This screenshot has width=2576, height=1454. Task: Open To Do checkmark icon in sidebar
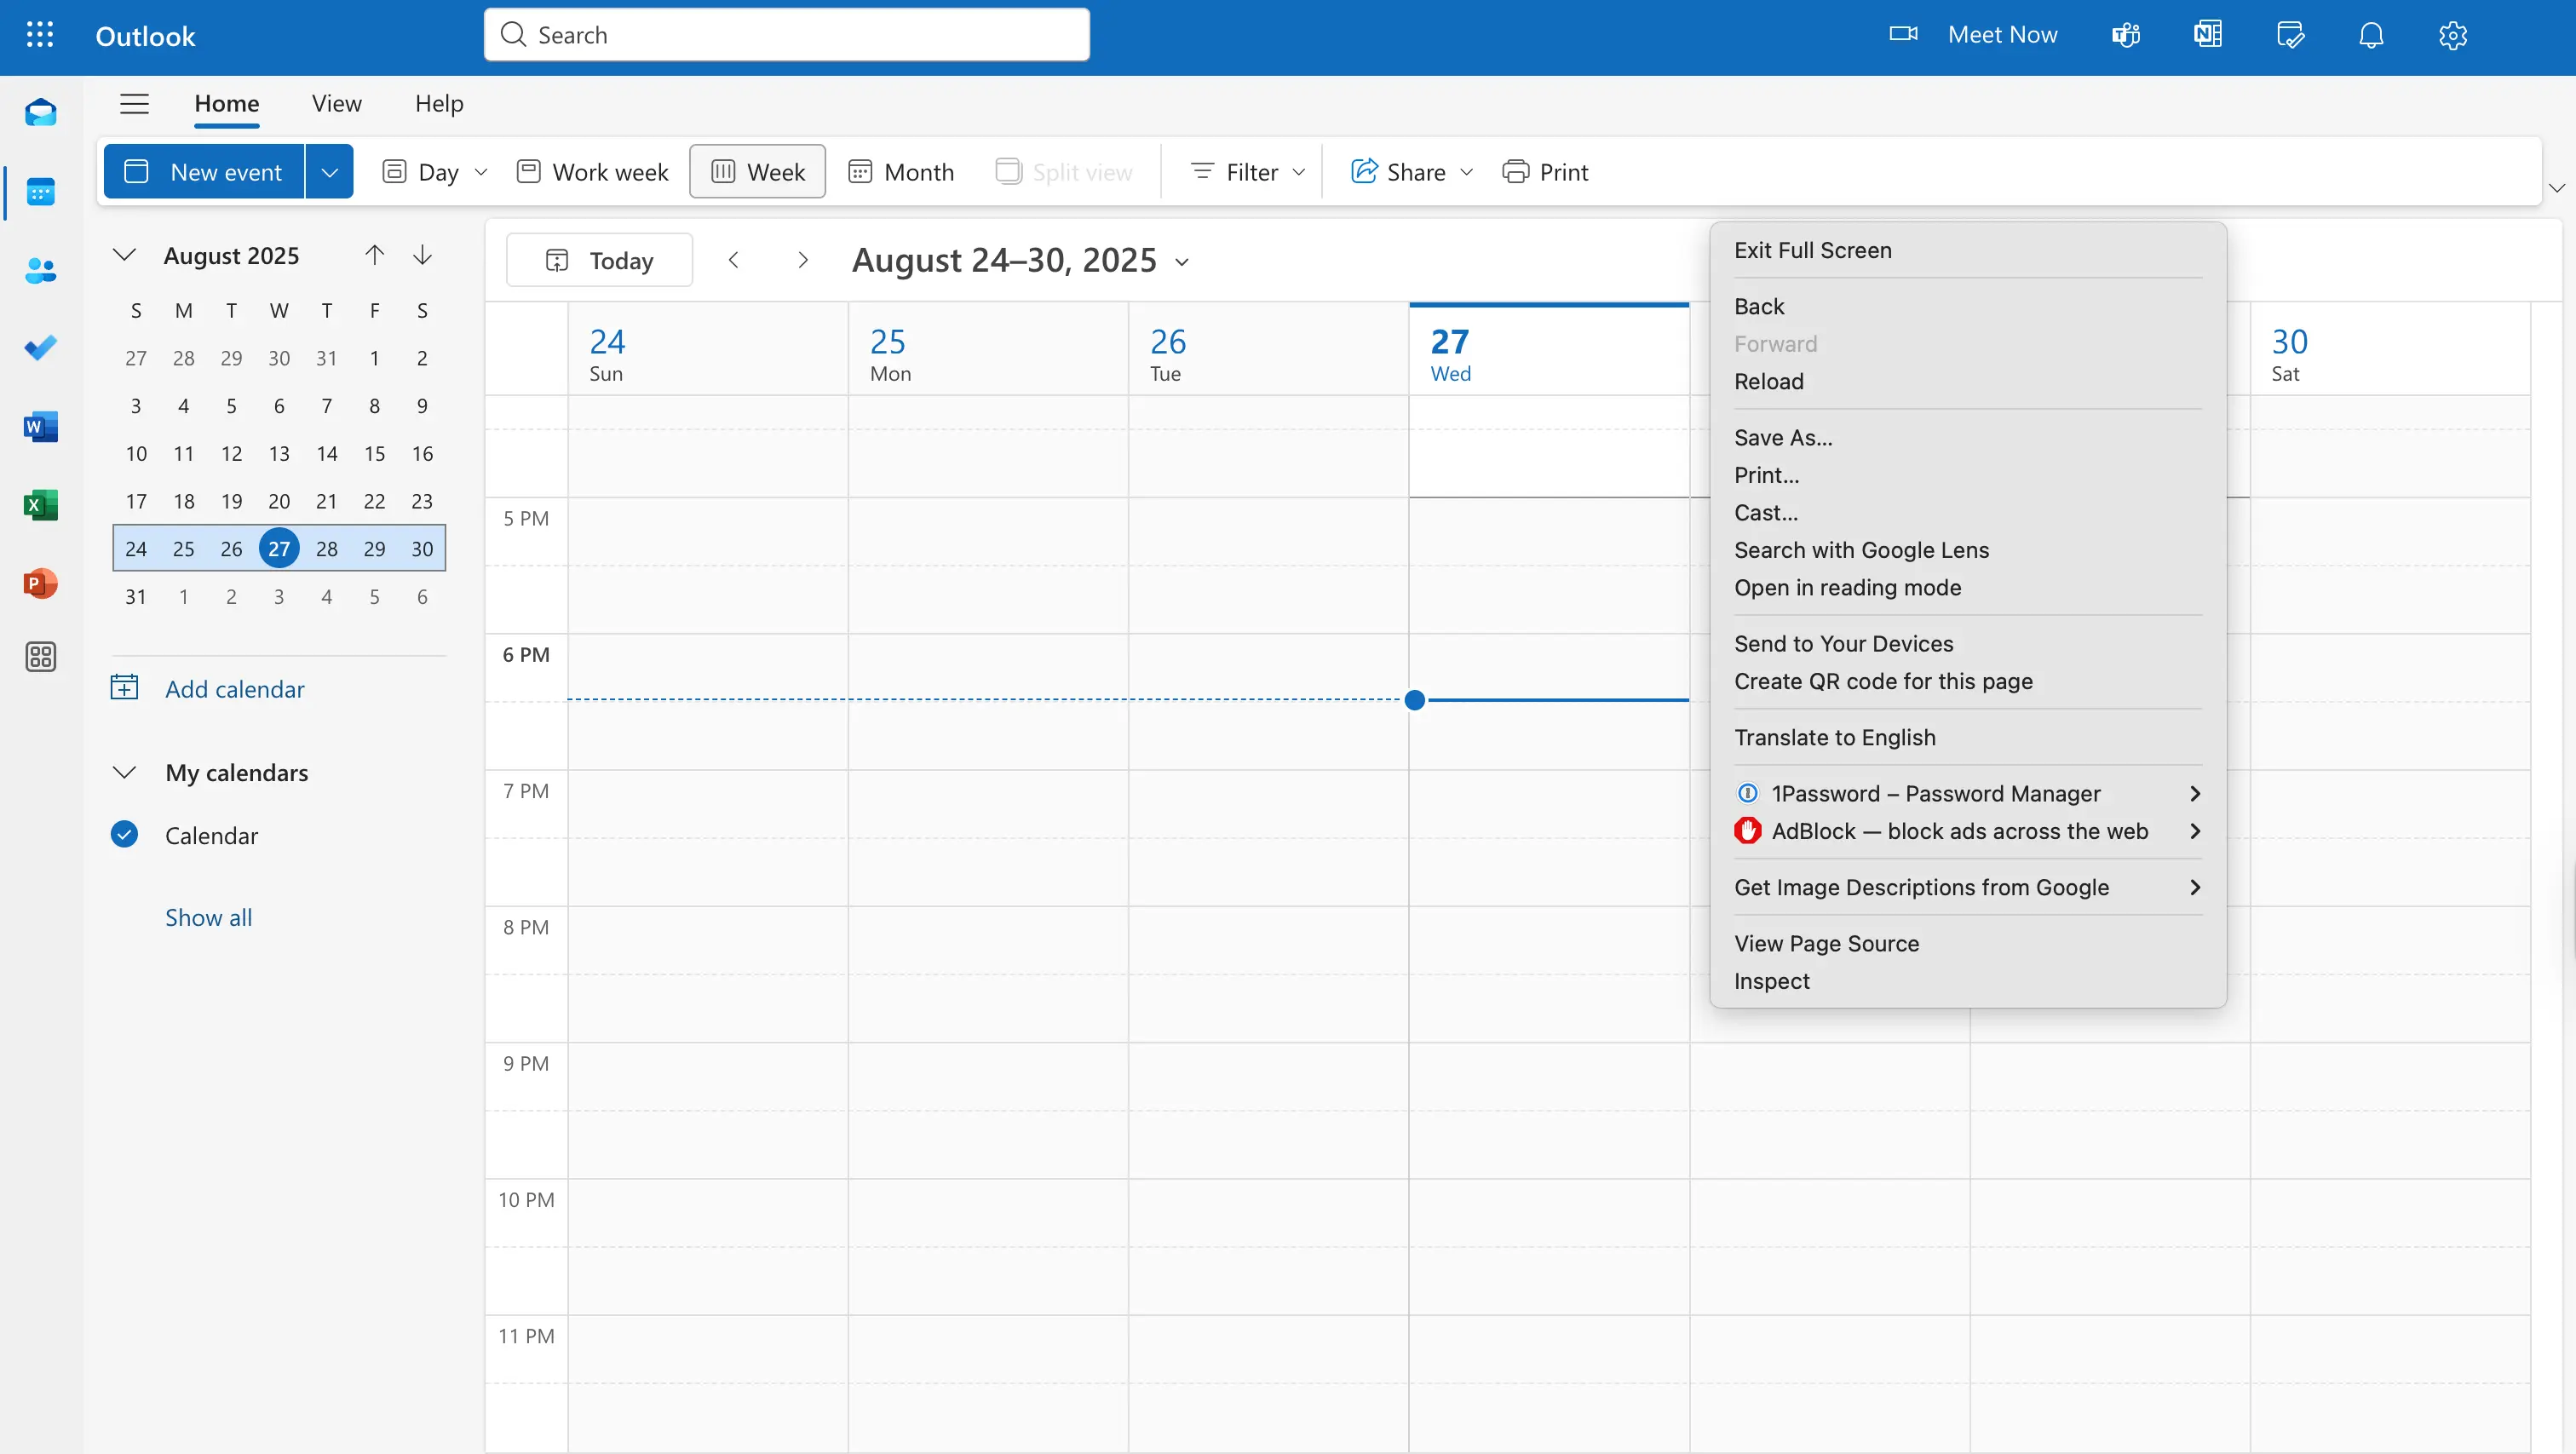(x=41, y=348)
